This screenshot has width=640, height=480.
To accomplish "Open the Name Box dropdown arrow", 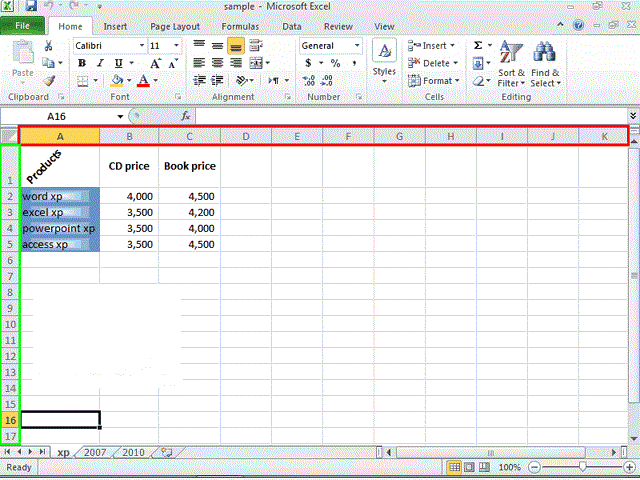I will pos(120,116).
